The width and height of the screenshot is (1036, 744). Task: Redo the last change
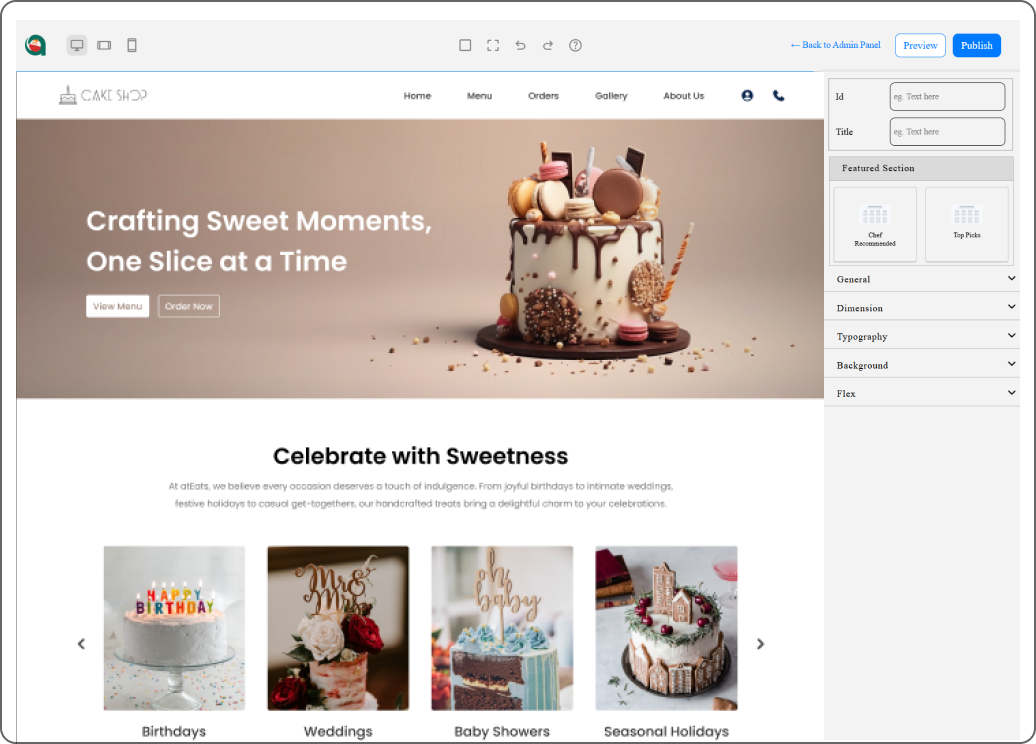click(x=548, y=45)
